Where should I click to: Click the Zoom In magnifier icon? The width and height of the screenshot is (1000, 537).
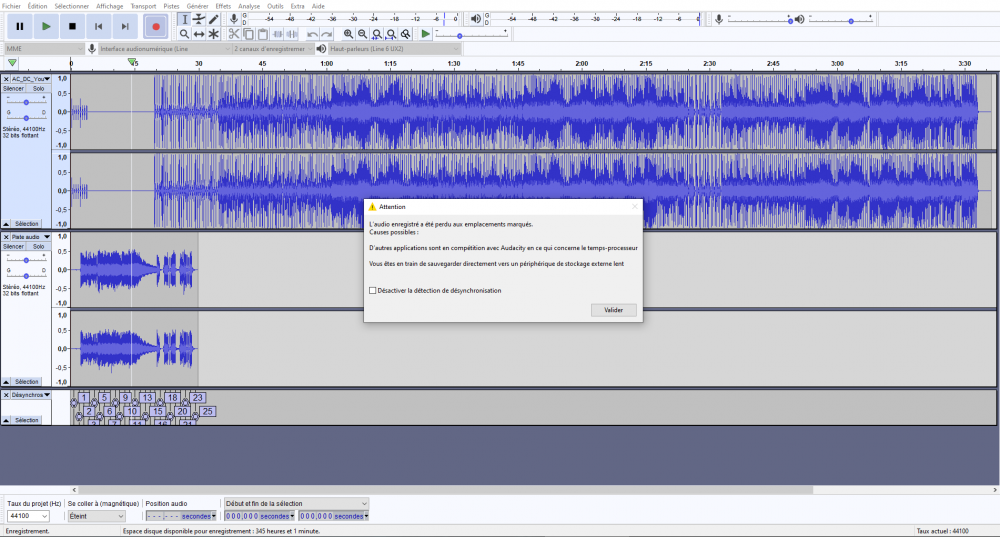tap(348, 34)
